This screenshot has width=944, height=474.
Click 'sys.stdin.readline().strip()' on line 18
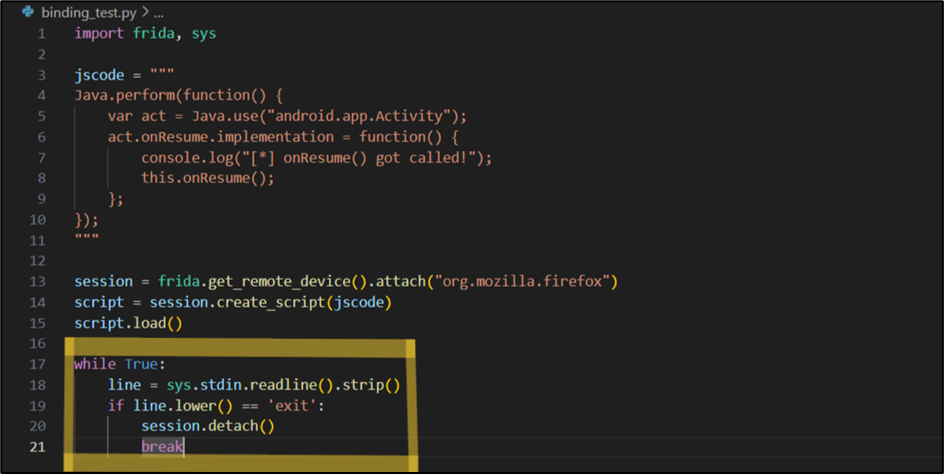[x=283, y=385]
